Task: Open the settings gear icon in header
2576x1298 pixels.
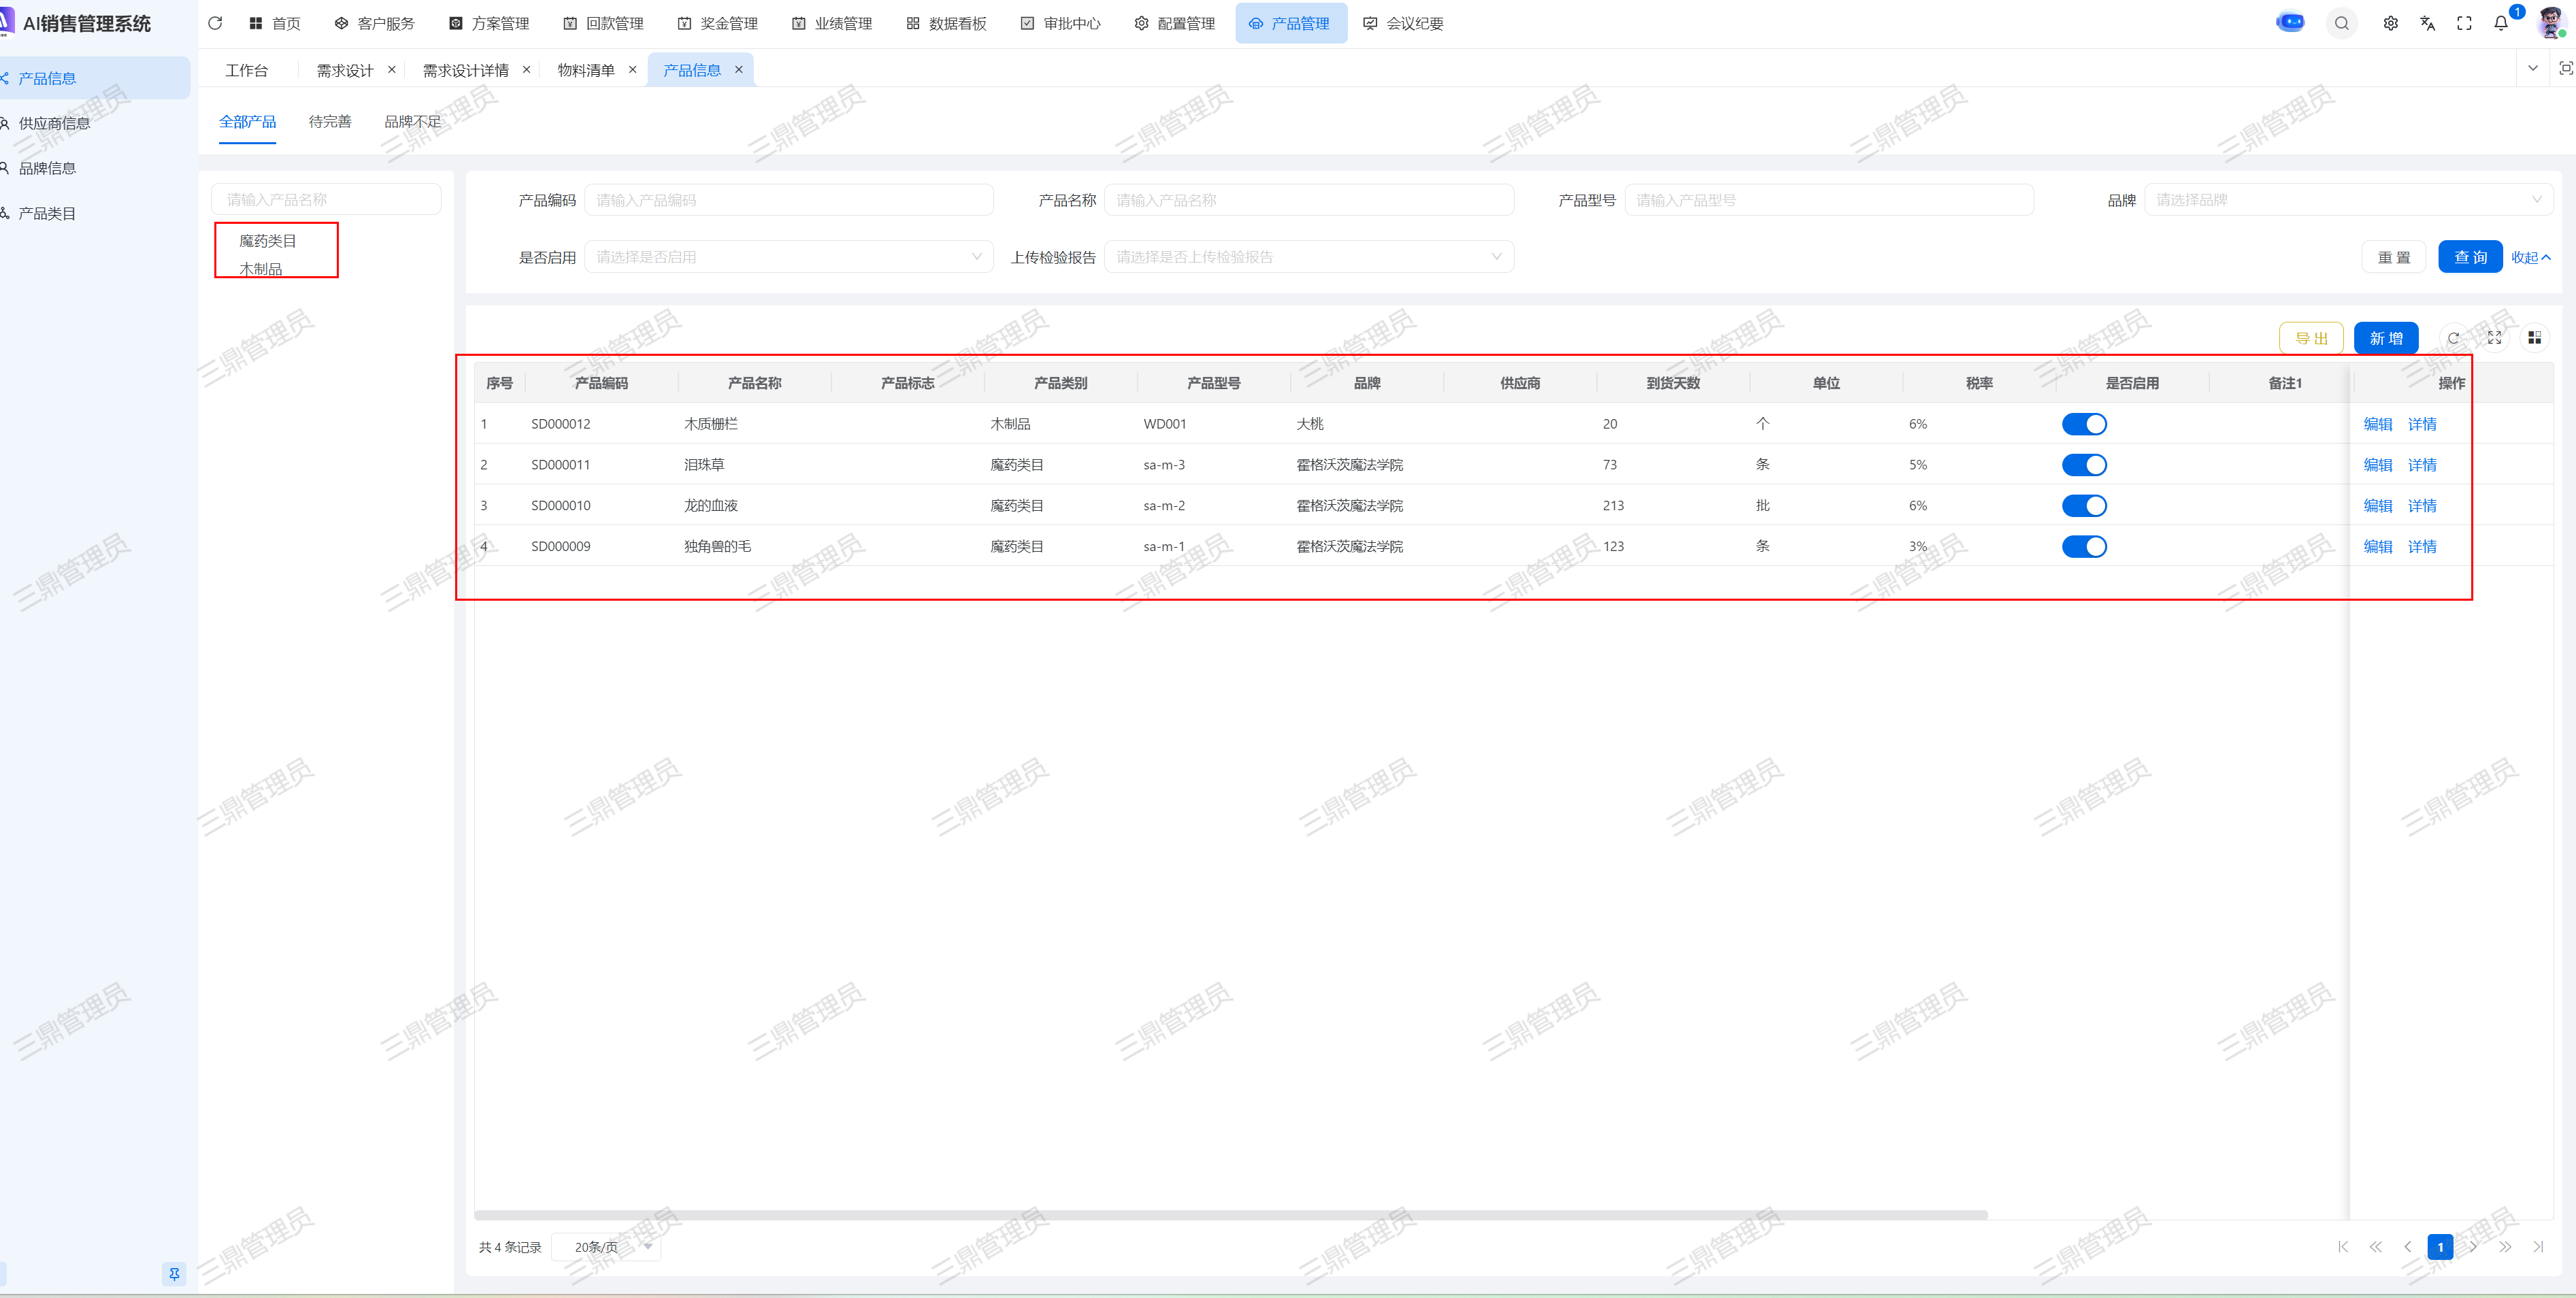Action: pos(2390,23)
